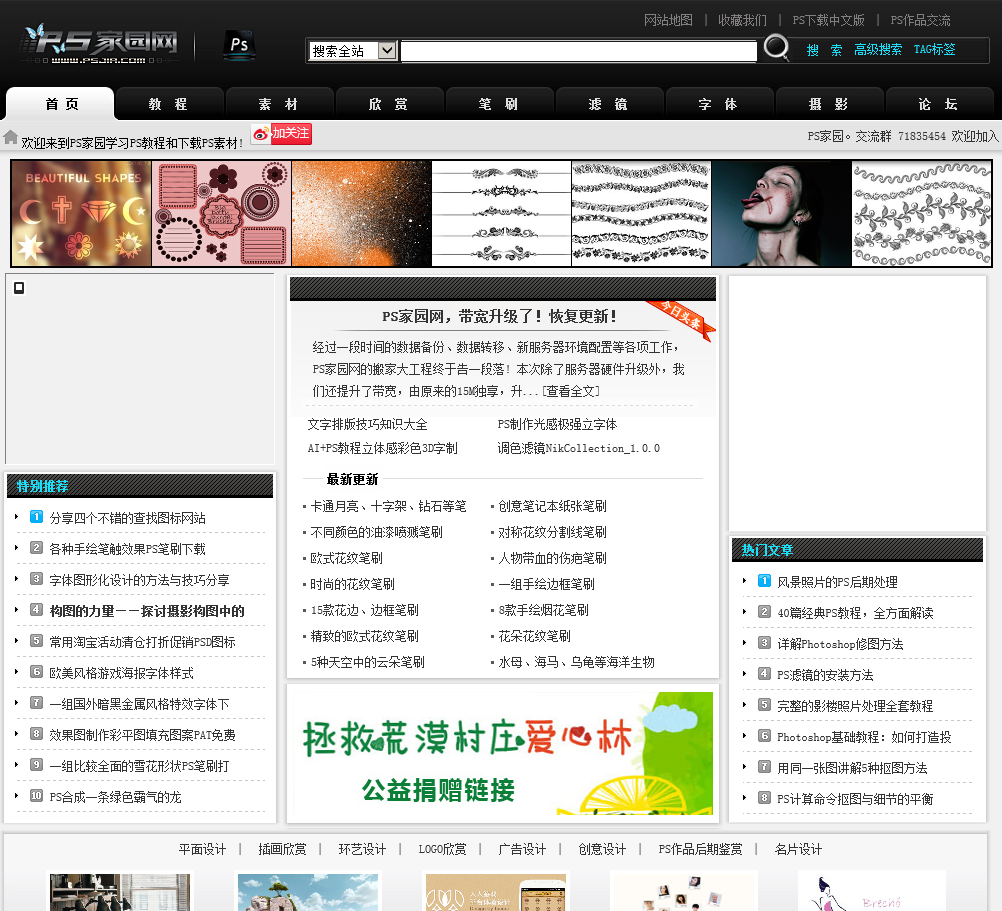Open 卡通月亮、十字架、钻石等笔 brush link

[x=389, y=507]
